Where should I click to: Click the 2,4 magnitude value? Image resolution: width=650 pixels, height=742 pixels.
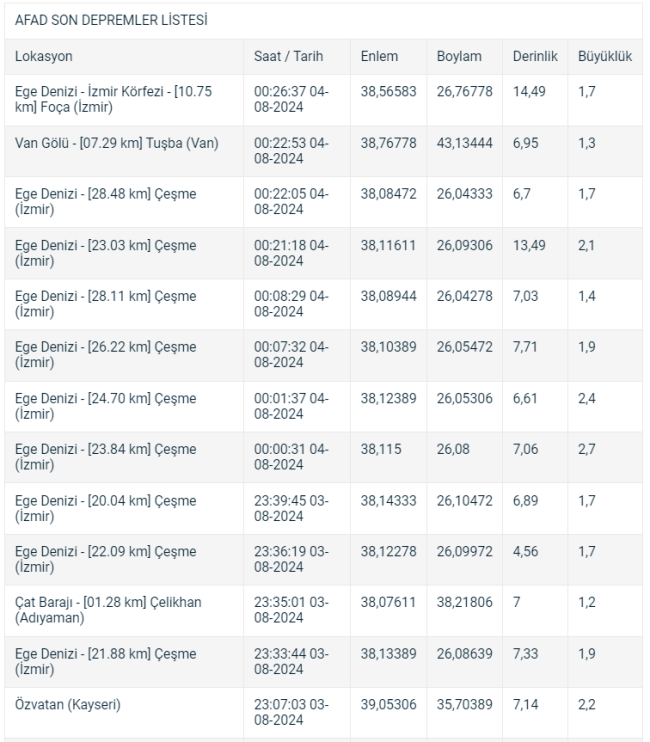[x=587, y=398]
